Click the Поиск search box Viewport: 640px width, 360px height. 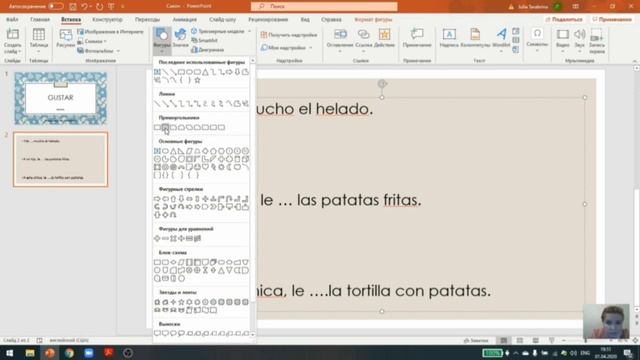click(x=324, y=7)
